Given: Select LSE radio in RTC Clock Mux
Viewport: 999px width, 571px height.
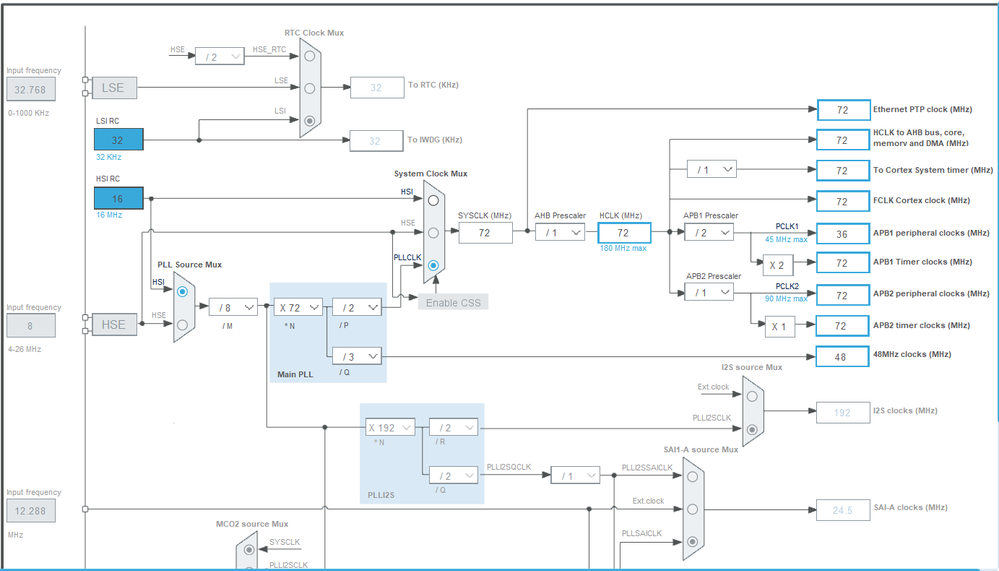Looking at the screenshot, I should pyautogui.click(x=310, y=88).
